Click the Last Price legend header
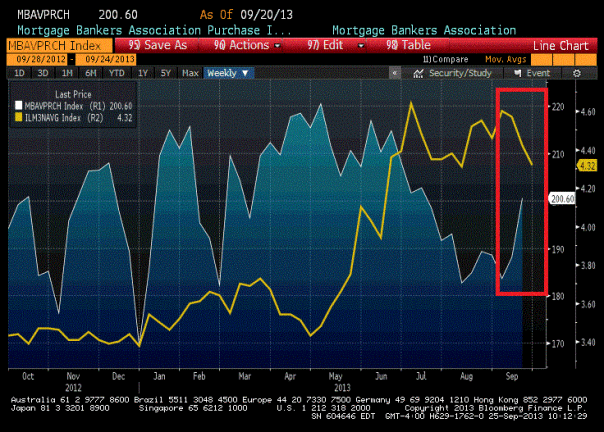Image resolution: width=604 pixels, height=432 pixels. [x=73, y=94]
